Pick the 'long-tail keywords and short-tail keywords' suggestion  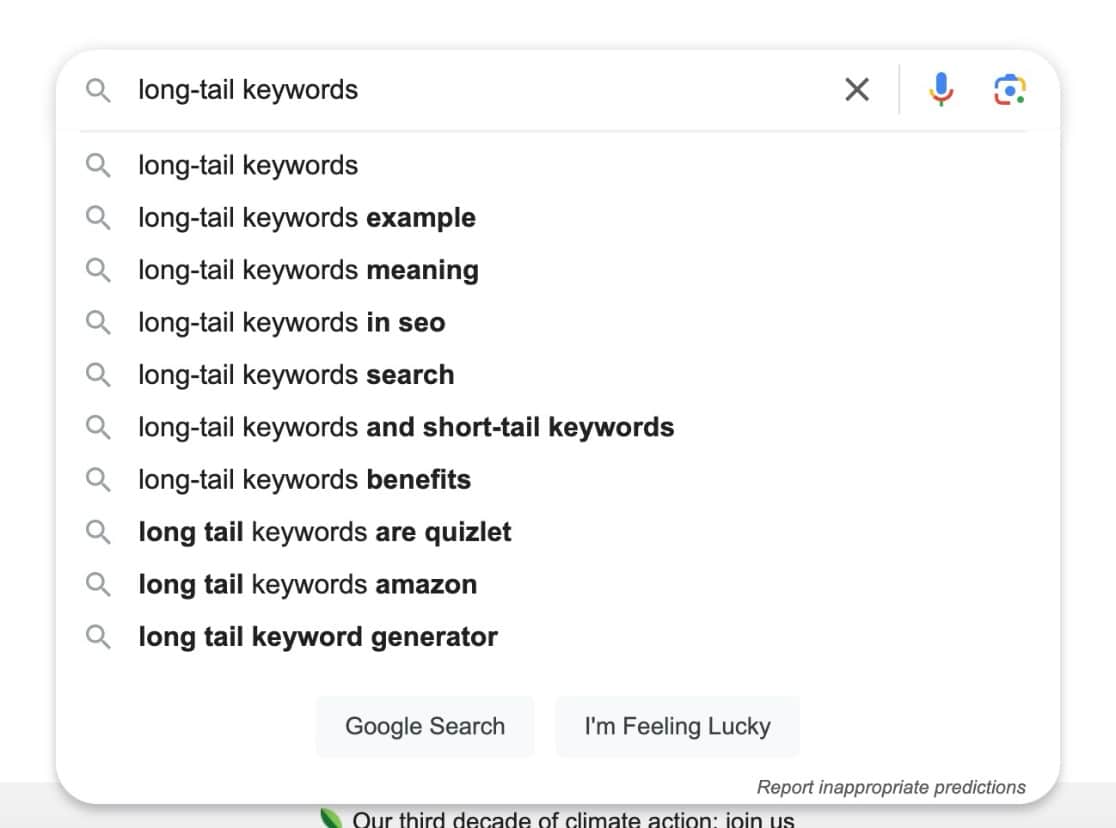[406, 426]
